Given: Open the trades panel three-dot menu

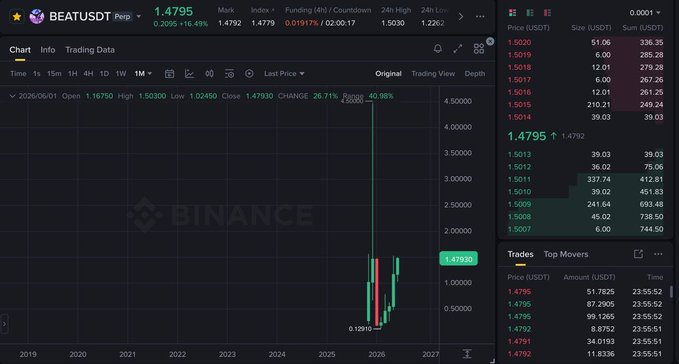Looking at the screenshot, I should coord(658,254).
